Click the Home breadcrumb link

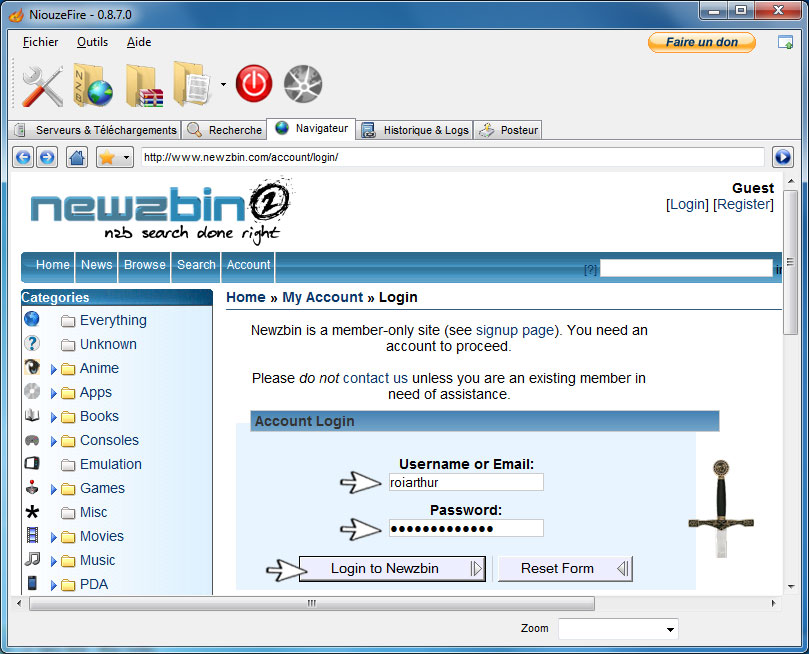(246, 298)
